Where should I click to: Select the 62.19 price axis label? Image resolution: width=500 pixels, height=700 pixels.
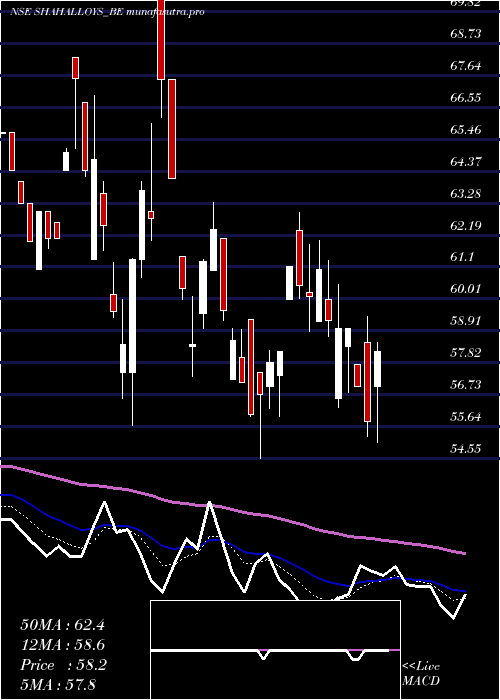(466, 225)
